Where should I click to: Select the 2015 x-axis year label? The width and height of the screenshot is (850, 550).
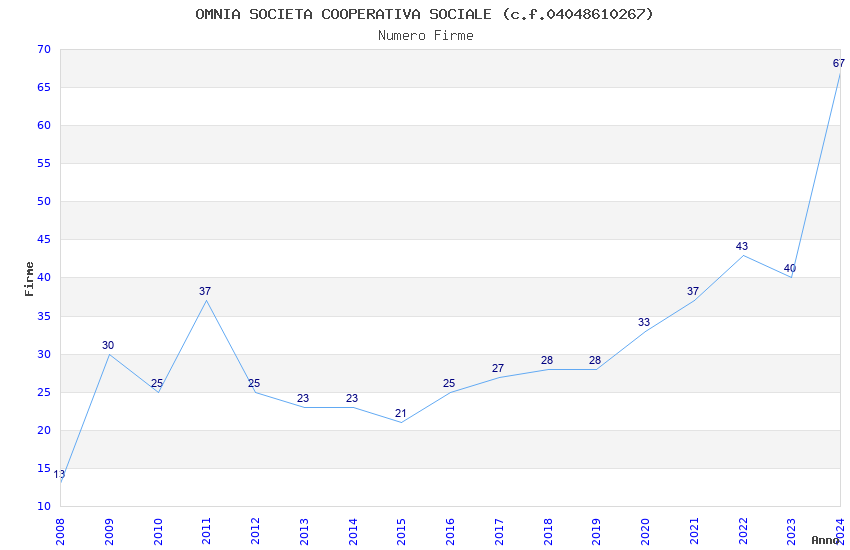click(402, 530)
